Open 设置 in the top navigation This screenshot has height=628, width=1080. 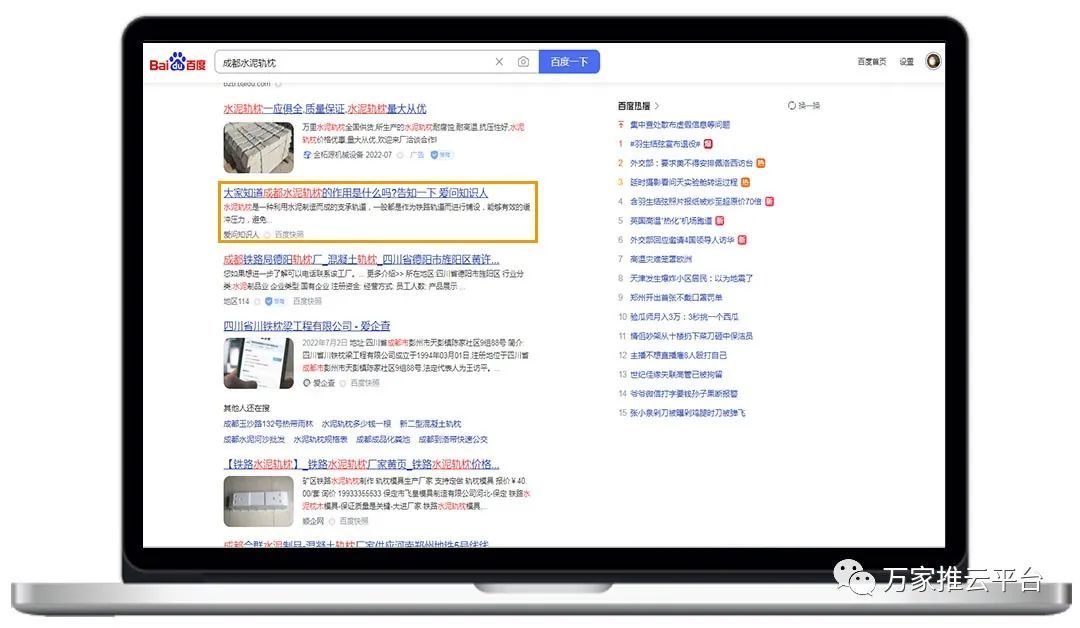(906, 62)
